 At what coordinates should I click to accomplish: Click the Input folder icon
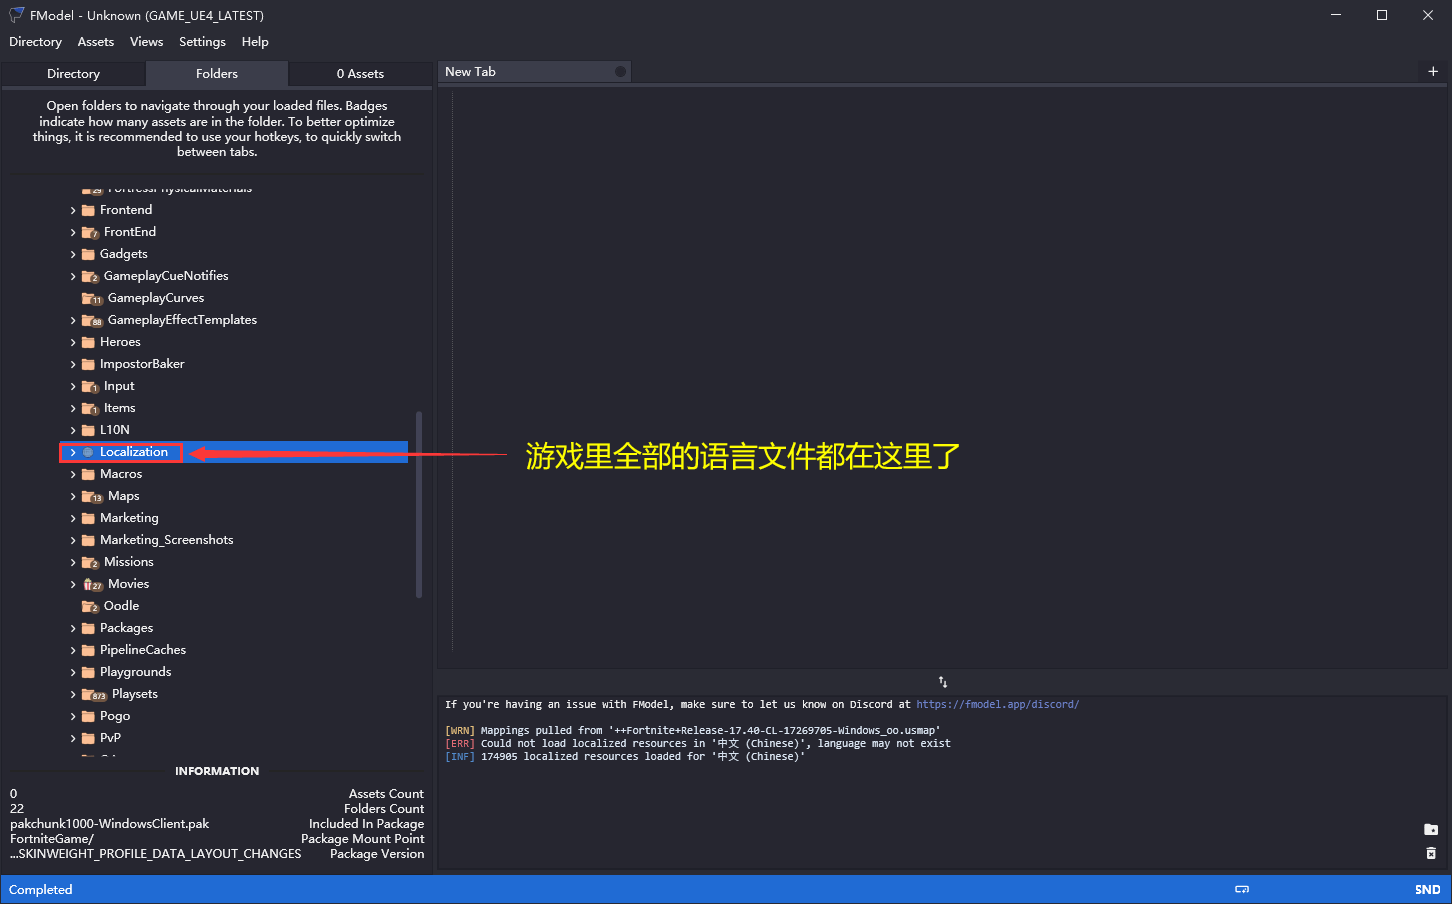pyautogui.click(x=90, y=386)
